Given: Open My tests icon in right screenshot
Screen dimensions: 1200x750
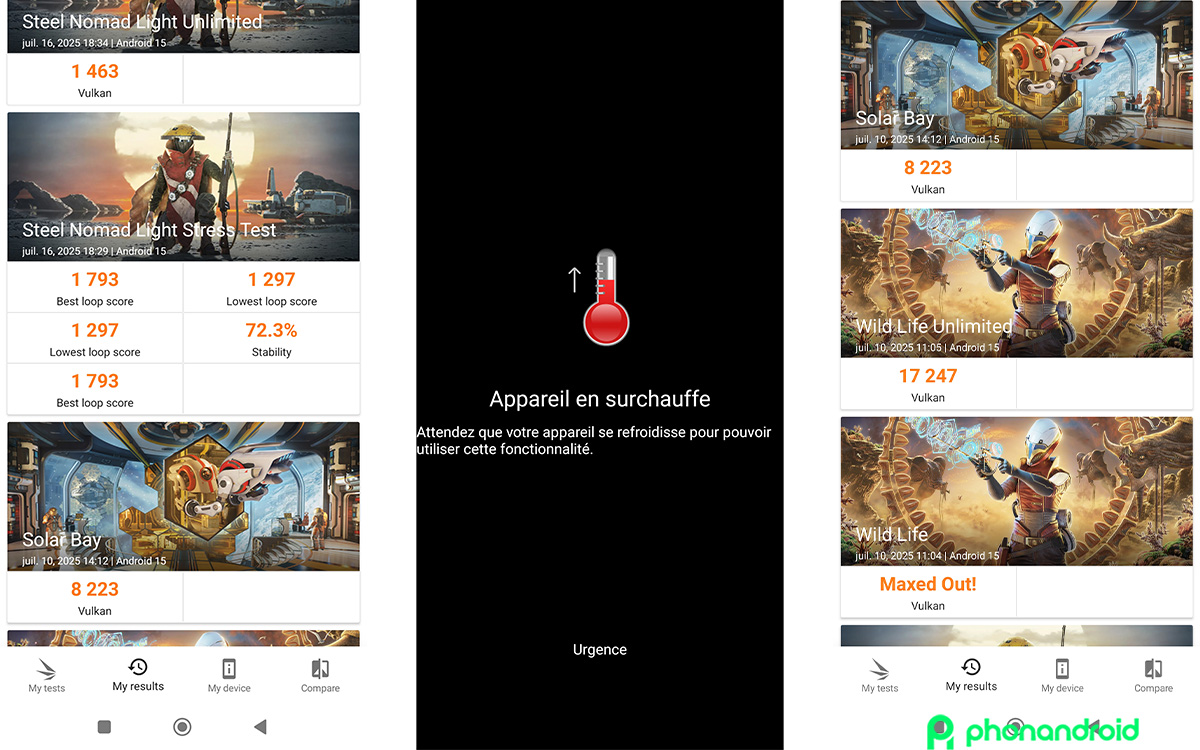Looking at the screenshot, I should pyautogui.click(x=880, y=669).
